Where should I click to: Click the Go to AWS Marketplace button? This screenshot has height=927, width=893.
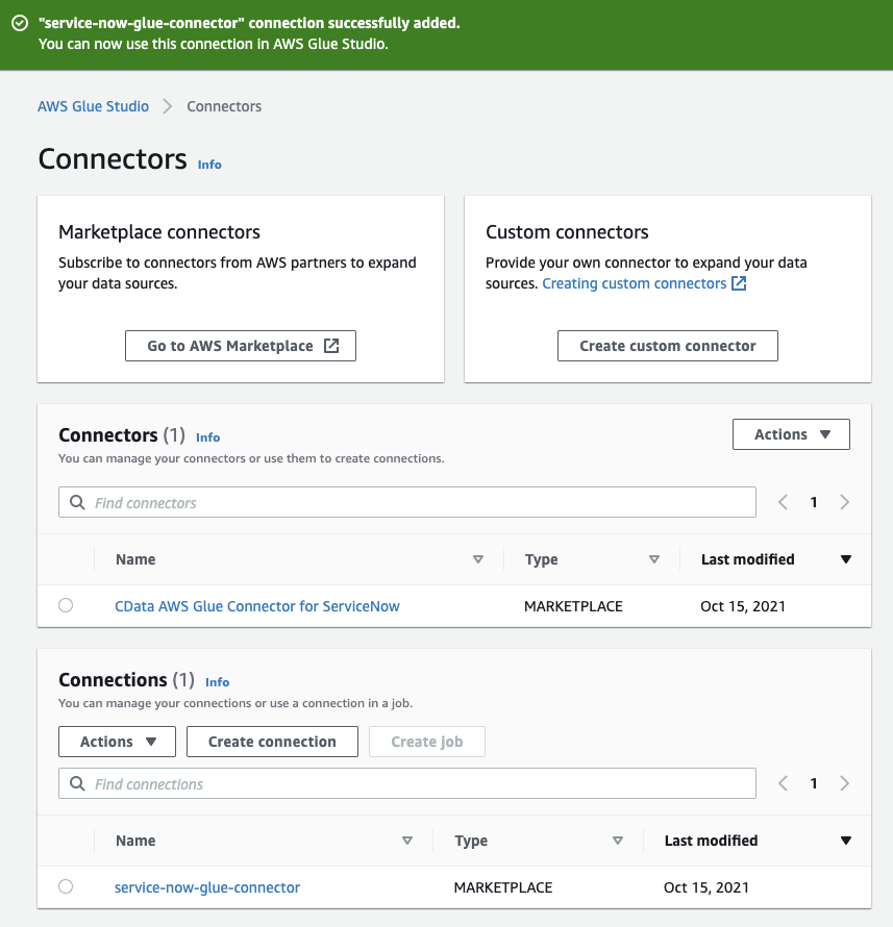coord(241,346)
